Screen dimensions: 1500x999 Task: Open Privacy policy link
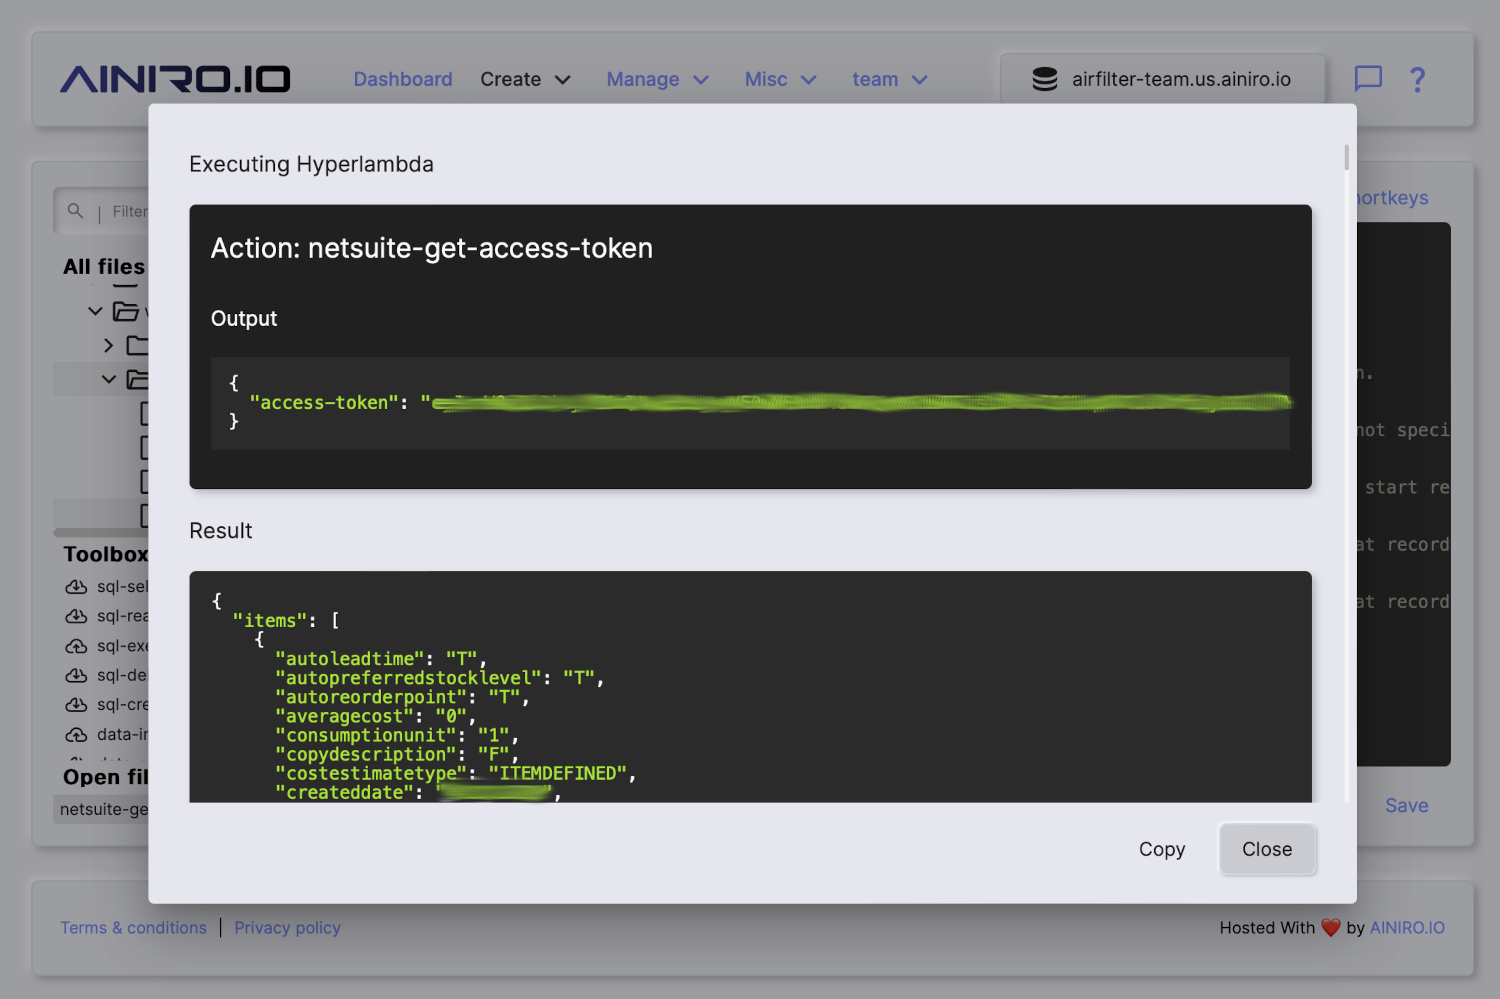coord(287,928)
